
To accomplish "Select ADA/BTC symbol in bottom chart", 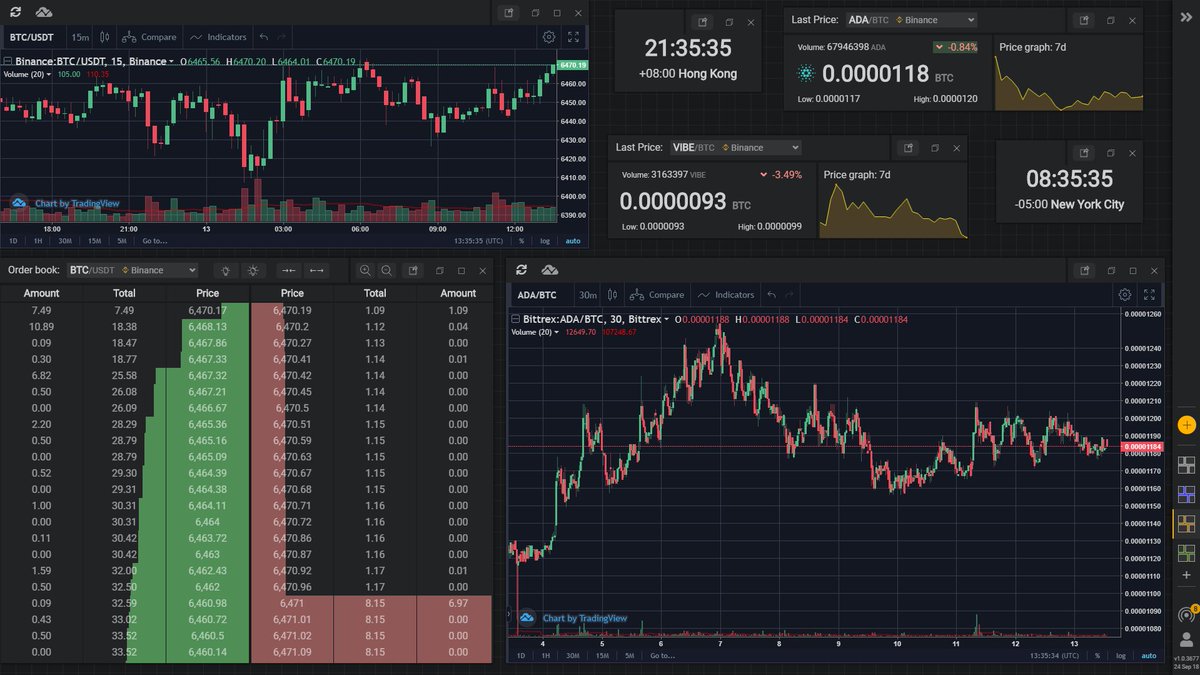I will [537, 295].
